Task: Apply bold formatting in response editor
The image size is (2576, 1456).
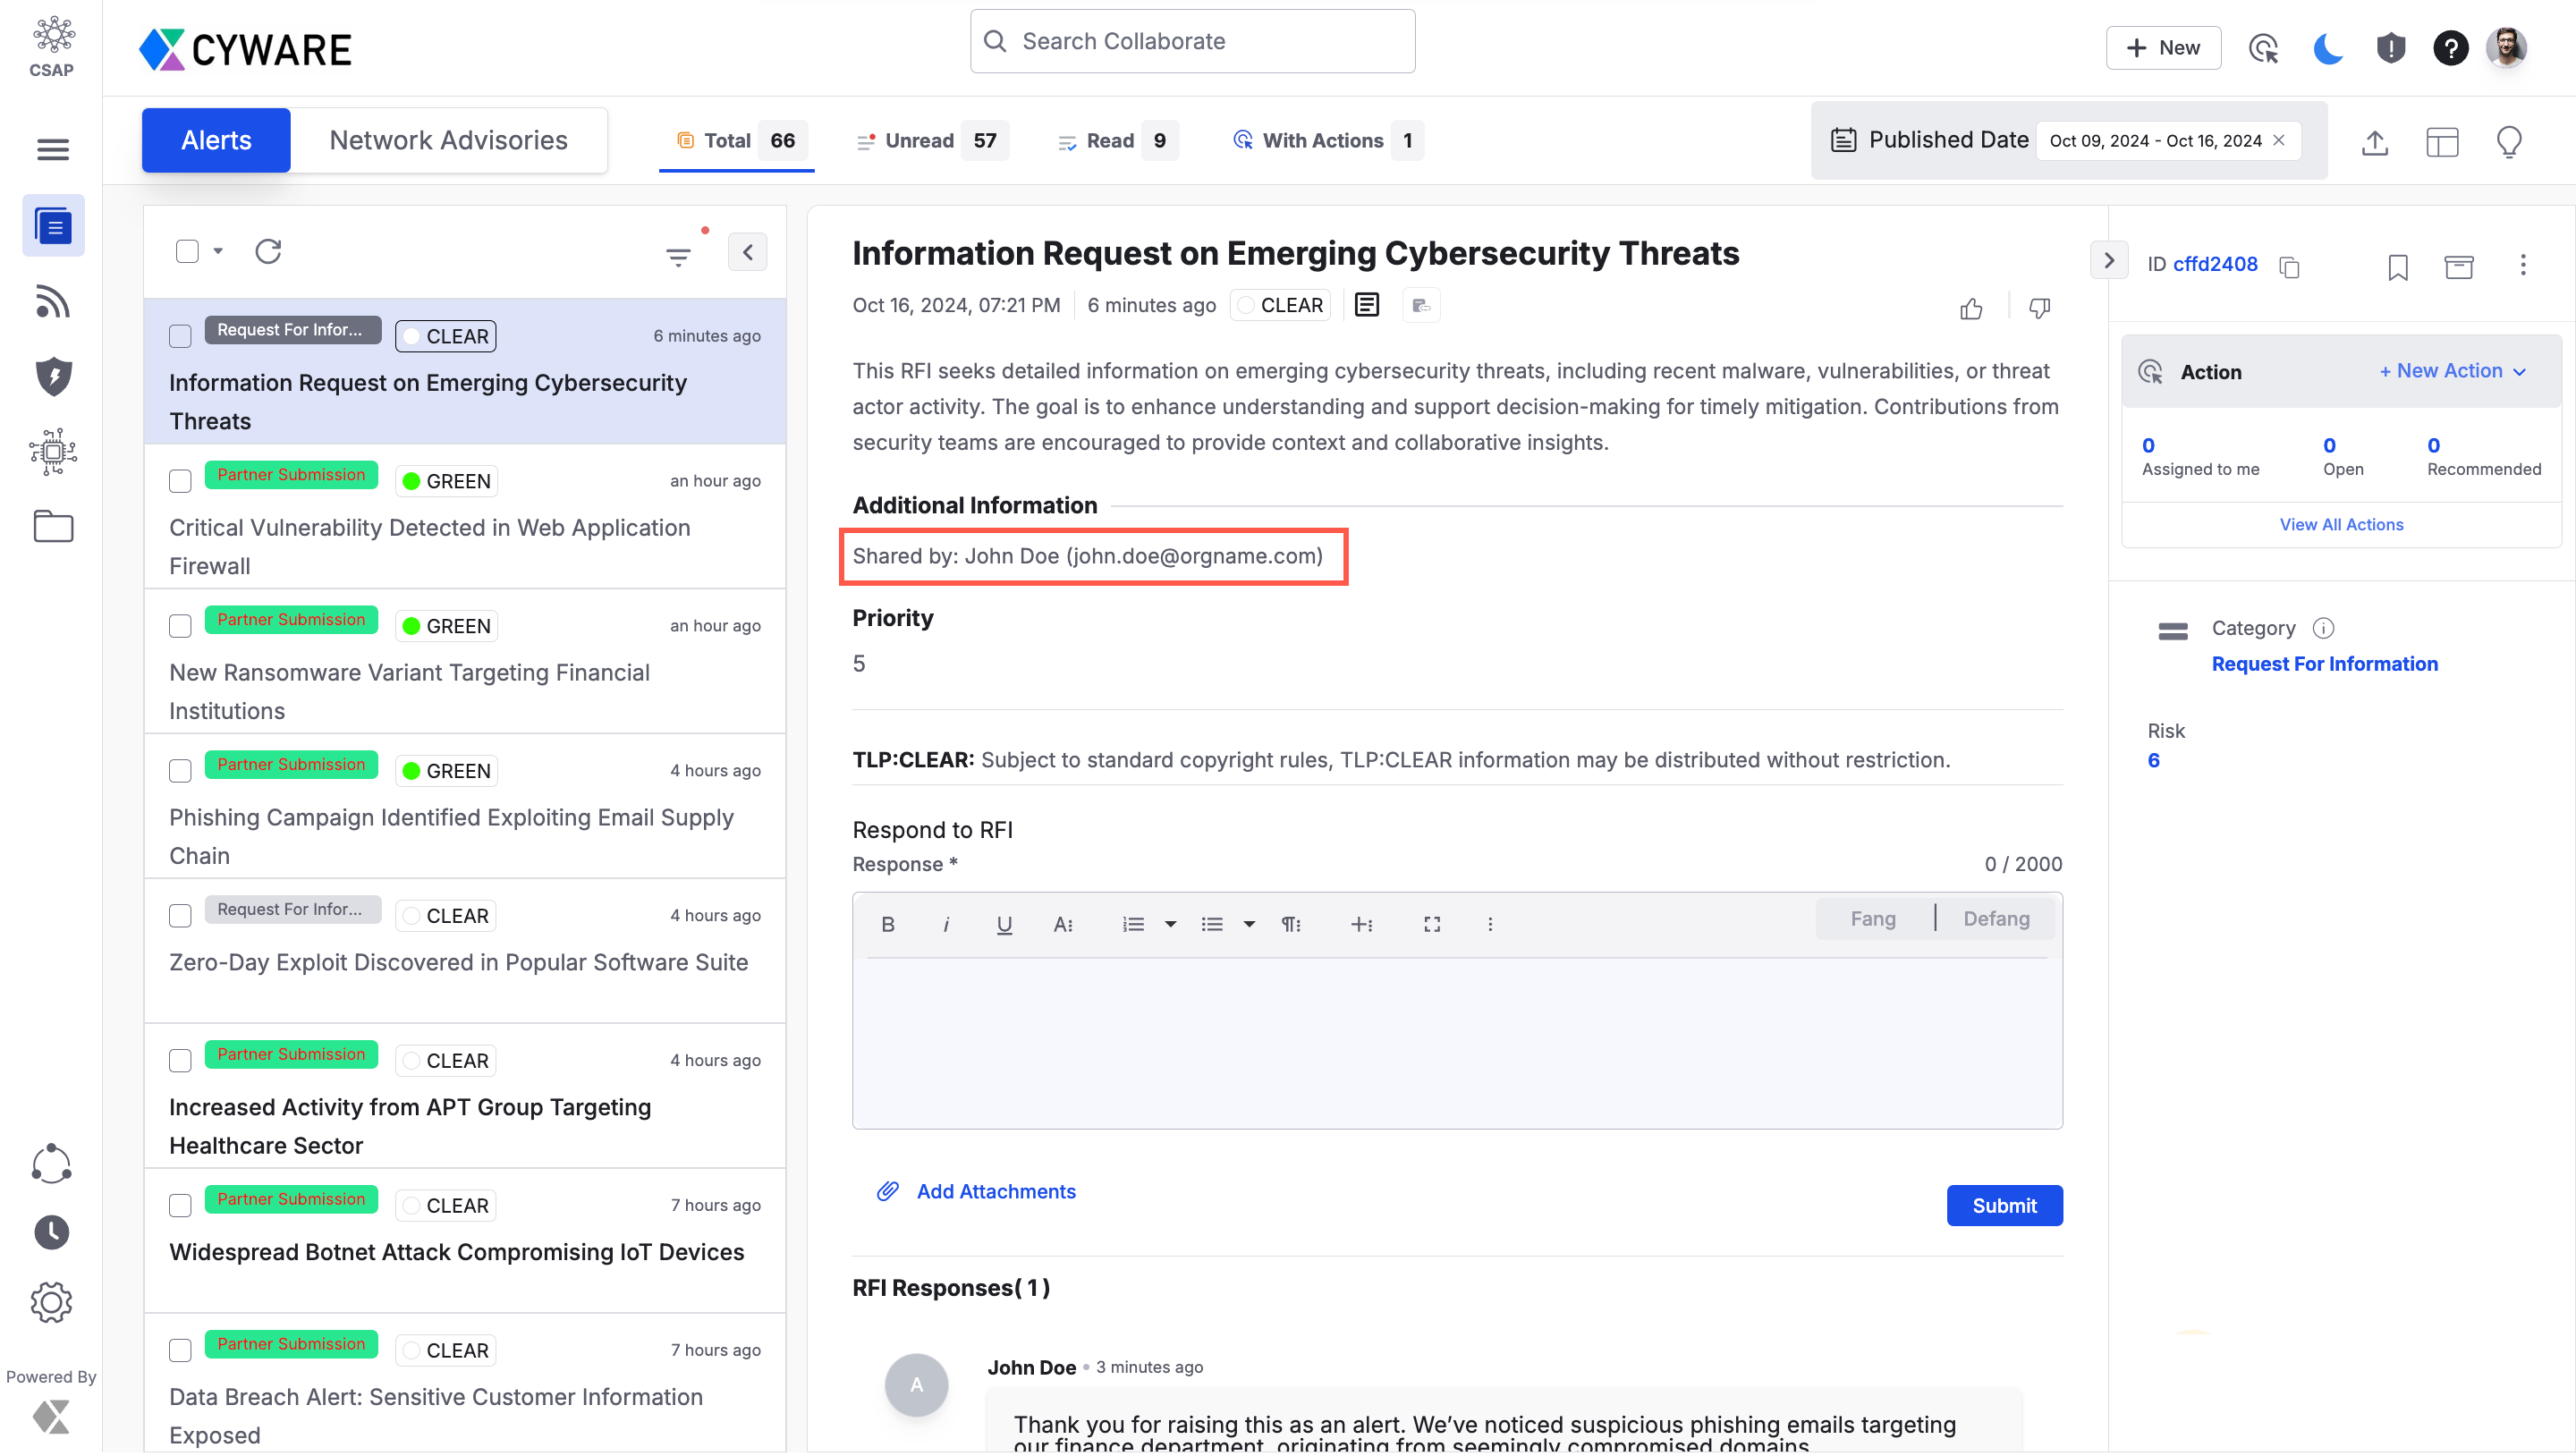Action: (887, 924)
